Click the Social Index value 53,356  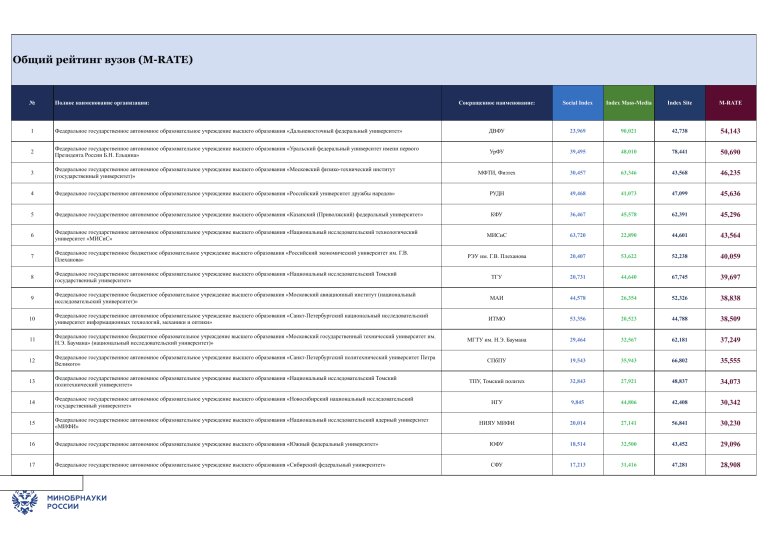pyautogui.click(x=577, y=319)
